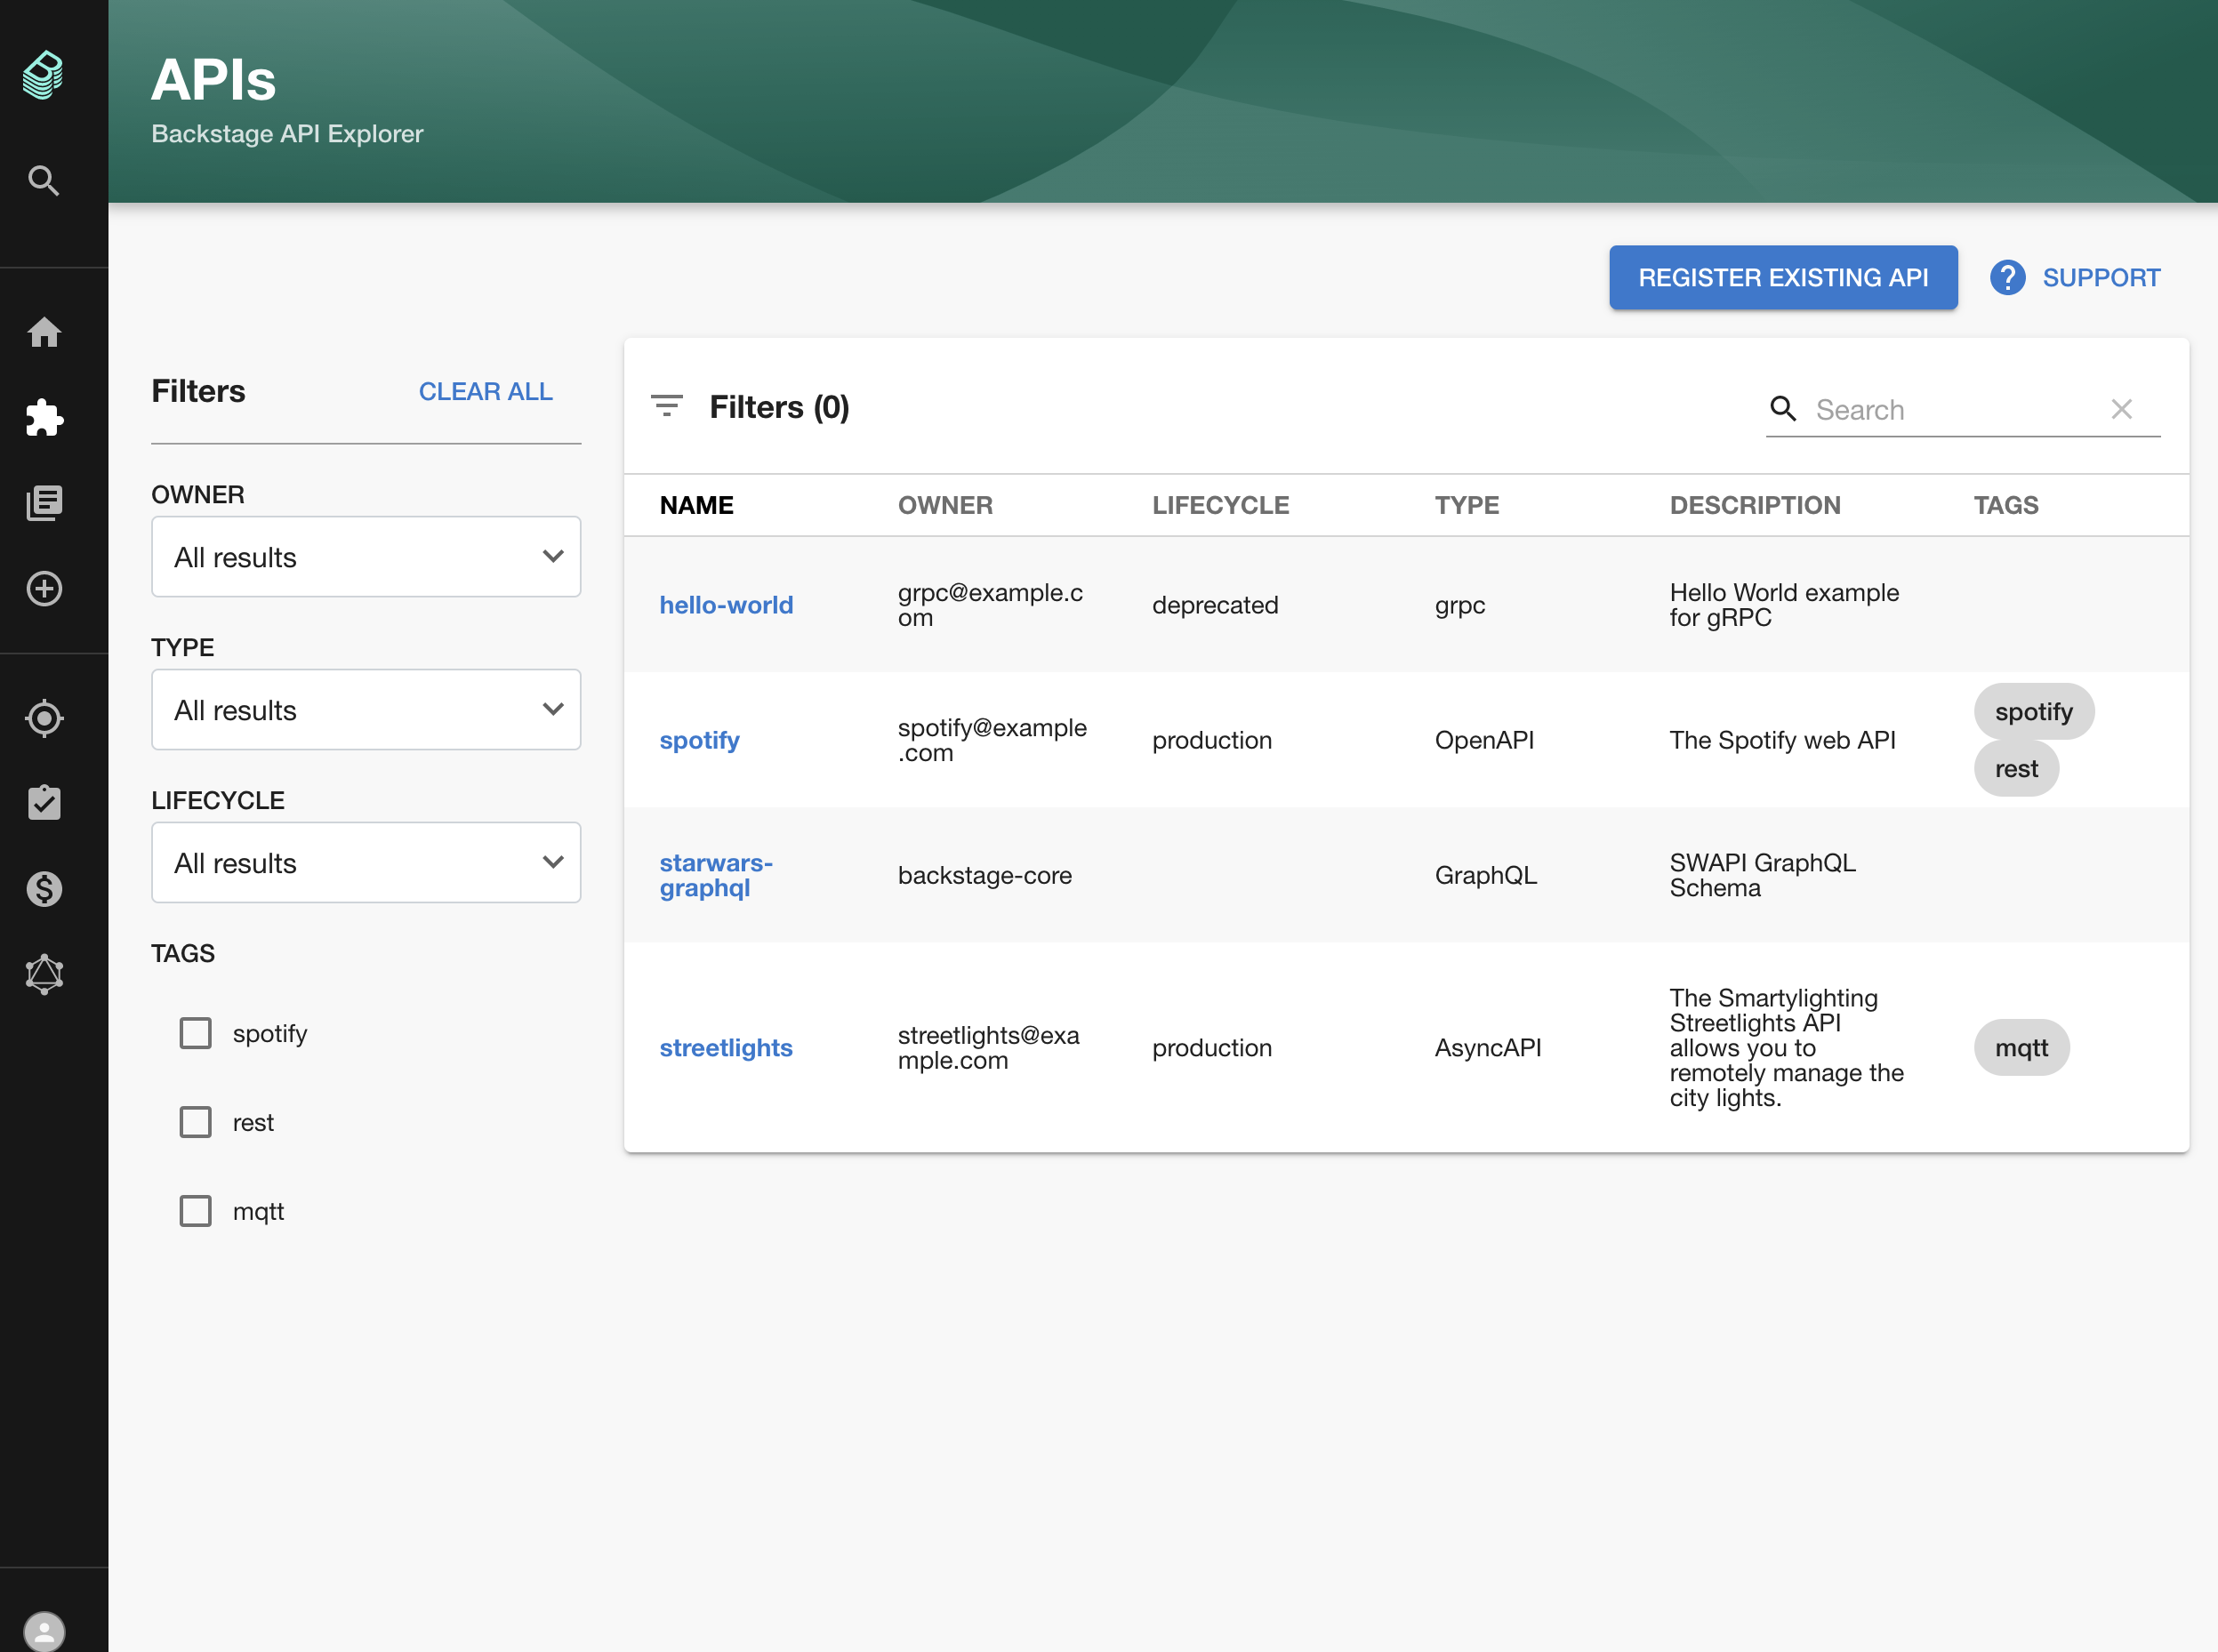
Task: Click the Create plus-circle sidebar icon
Action: pyautogui.click(x=43, y=588)
